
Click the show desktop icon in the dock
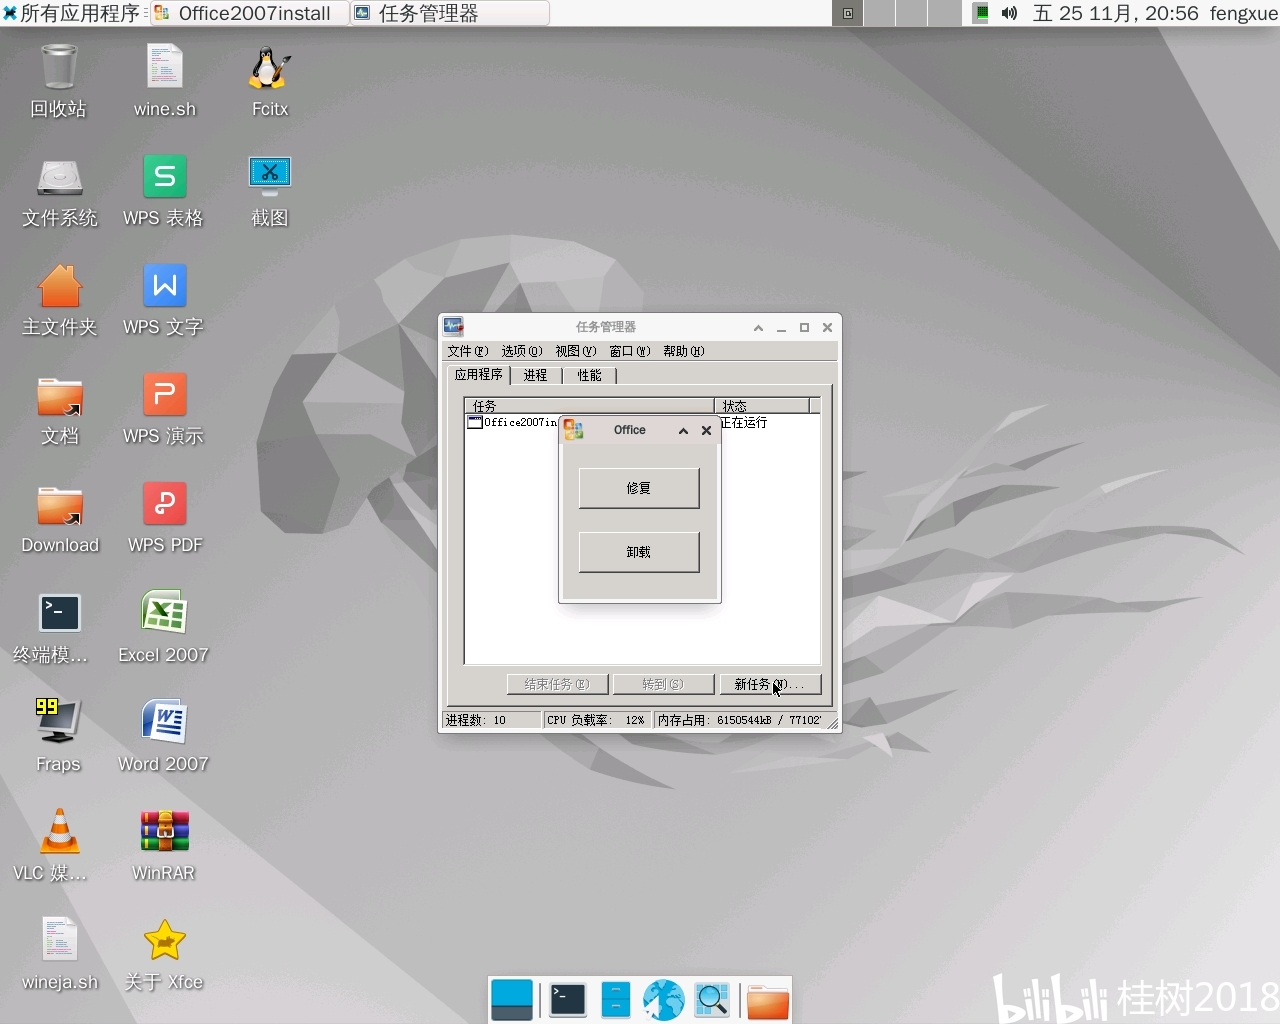[512, 1000]
